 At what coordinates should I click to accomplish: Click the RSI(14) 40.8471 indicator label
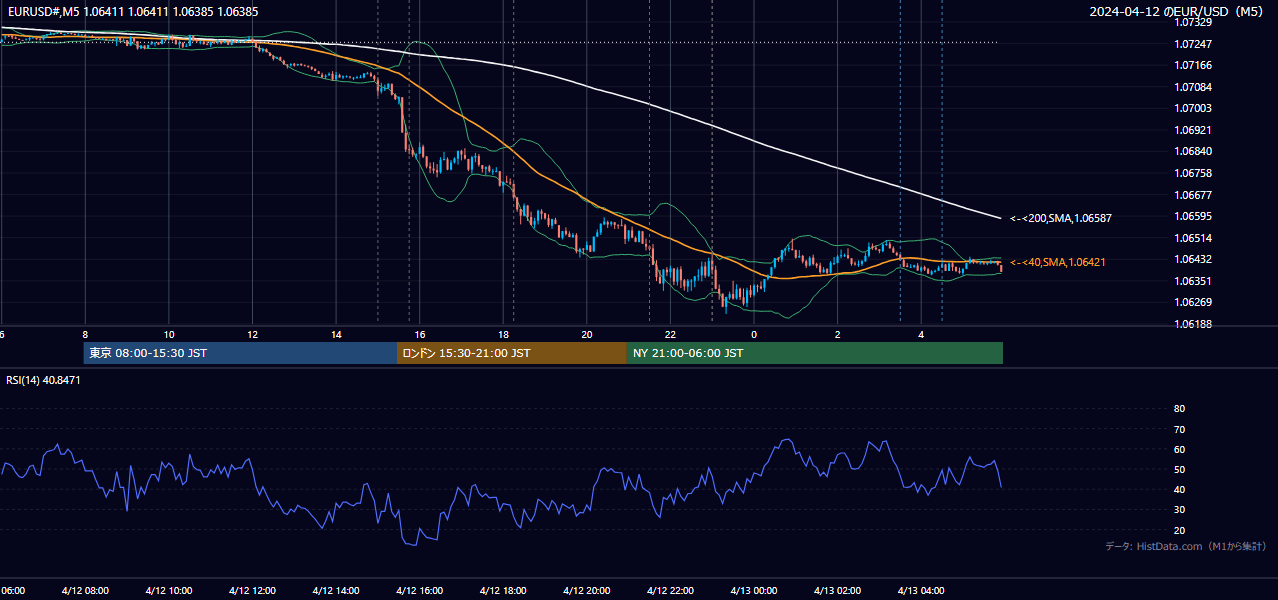tap(43, 380)
